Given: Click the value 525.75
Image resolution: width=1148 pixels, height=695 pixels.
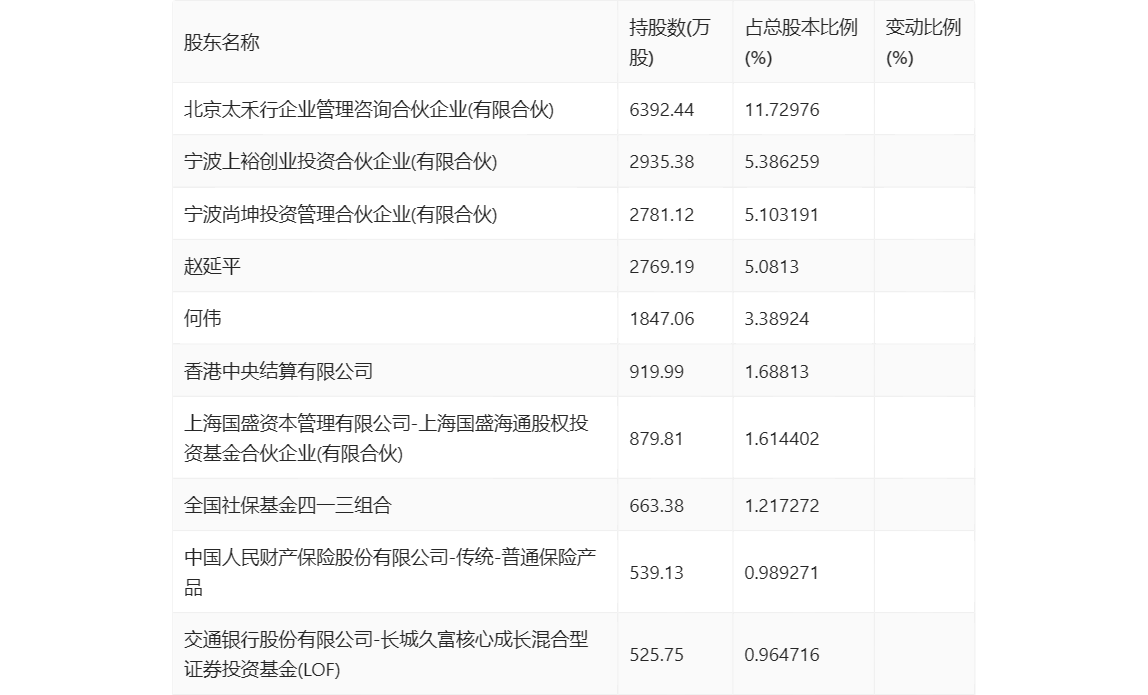Looking at the screenshot, I should coord(656,655).
